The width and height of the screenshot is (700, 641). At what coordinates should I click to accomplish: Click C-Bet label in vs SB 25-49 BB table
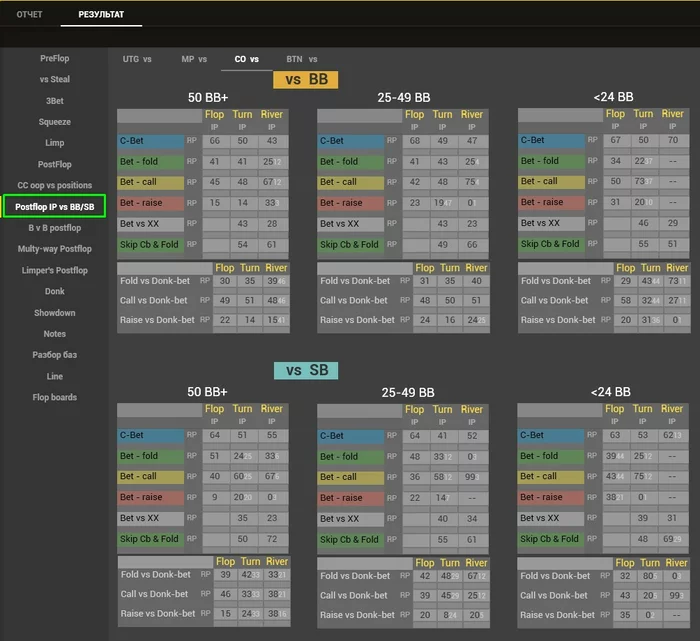(x=350, y=436)
